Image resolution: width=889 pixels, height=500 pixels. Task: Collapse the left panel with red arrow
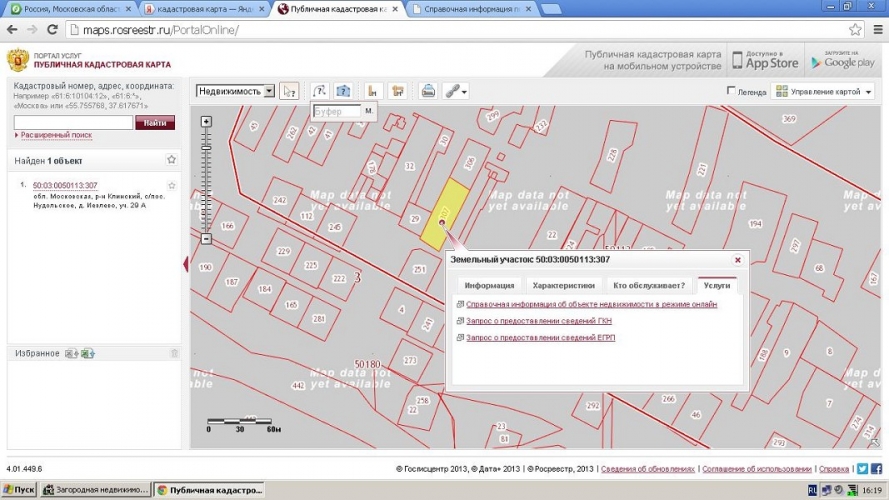[x=186, y=264]
